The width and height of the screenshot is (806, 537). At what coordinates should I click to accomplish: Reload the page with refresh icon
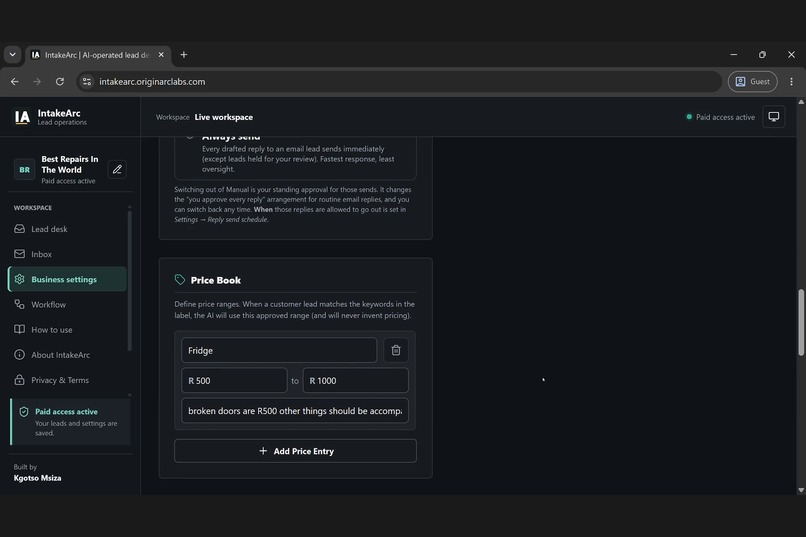click(60, 82)
